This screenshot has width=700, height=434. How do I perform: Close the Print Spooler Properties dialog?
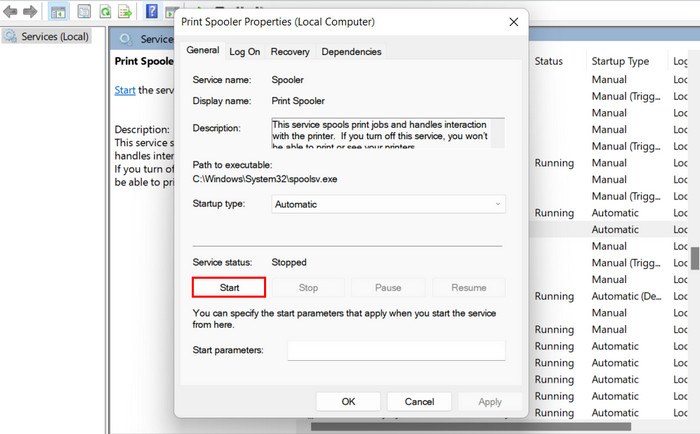pyautogui.click(x=514, y=22)
